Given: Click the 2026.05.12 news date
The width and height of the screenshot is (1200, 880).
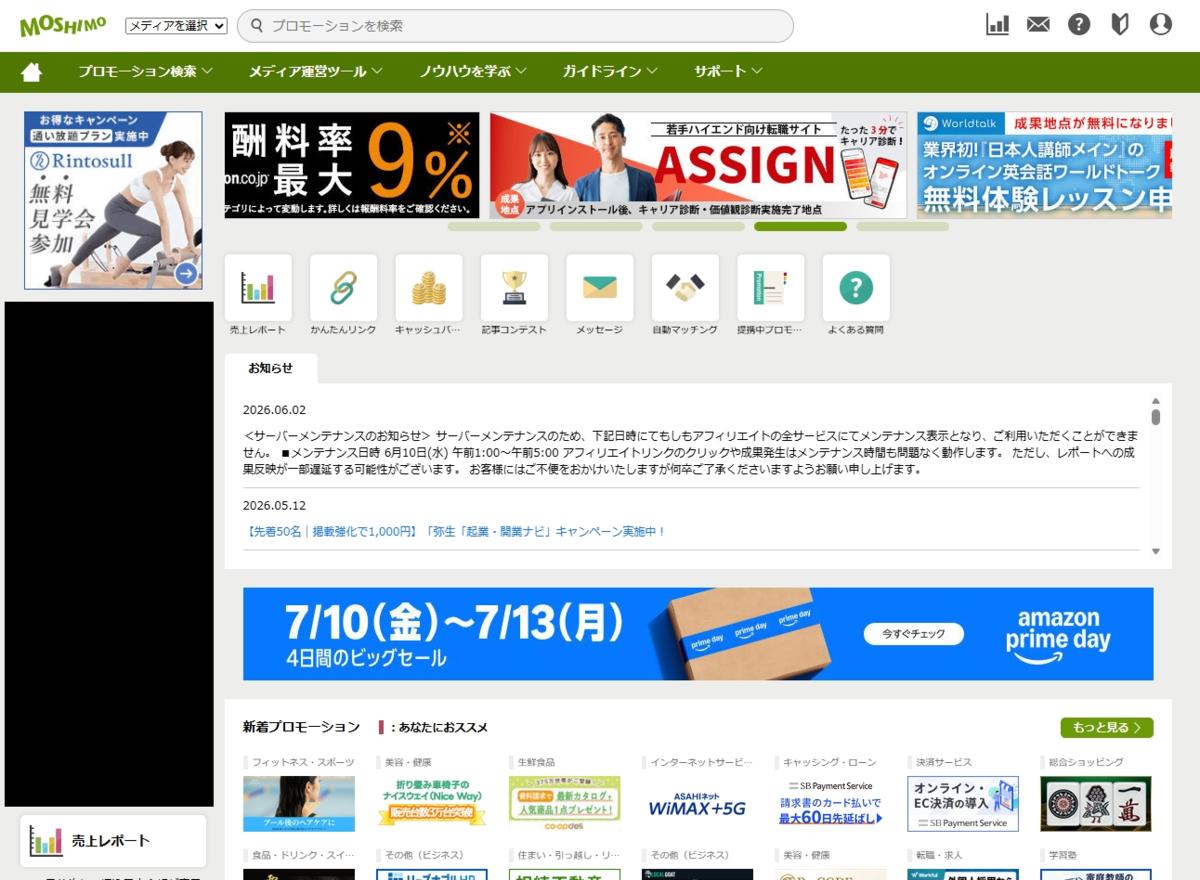Looking at the screenshot, I should coord(275,506).
